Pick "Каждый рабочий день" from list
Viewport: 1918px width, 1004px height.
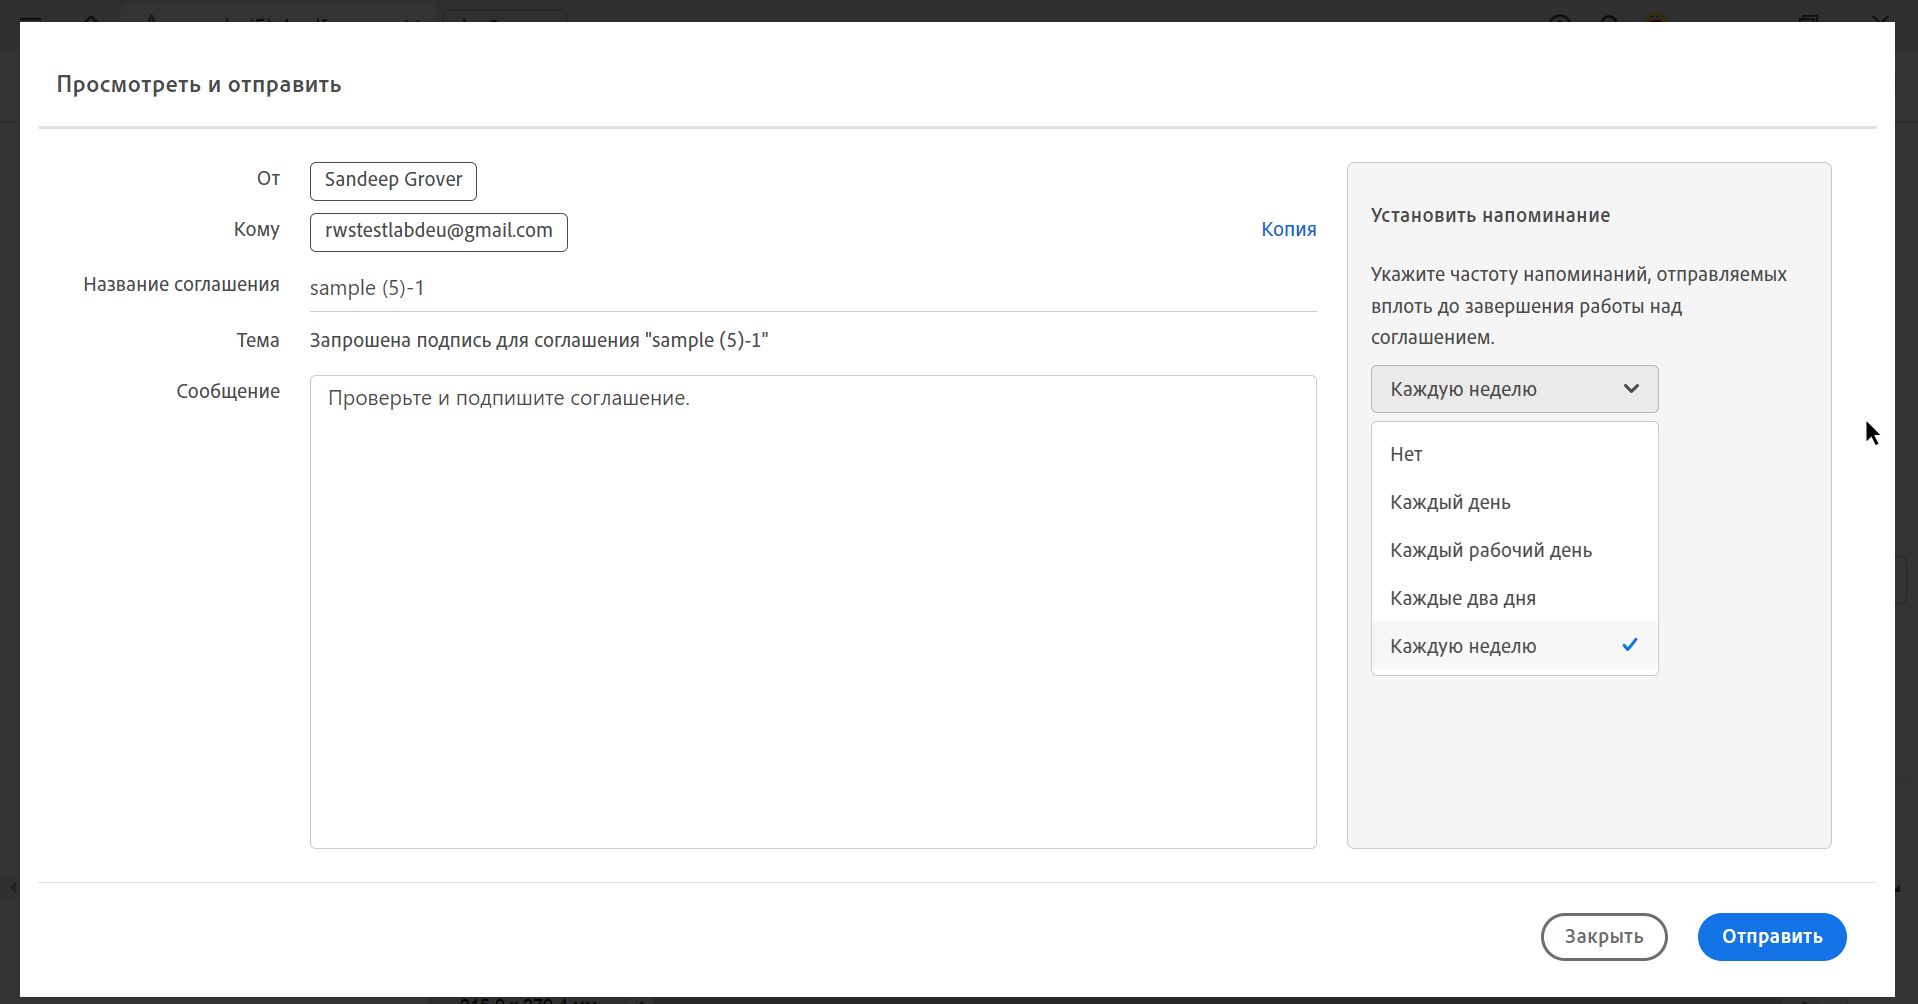point(1514,550)
